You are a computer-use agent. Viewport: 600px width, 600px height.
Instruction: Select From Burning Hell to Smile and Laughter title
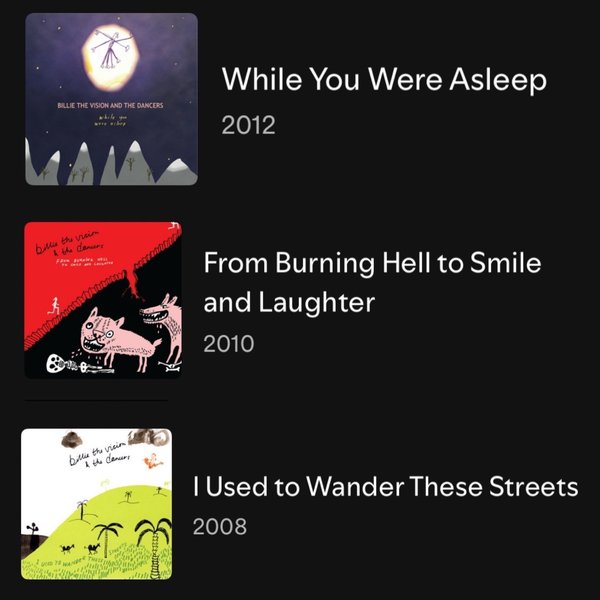(372, 282)
